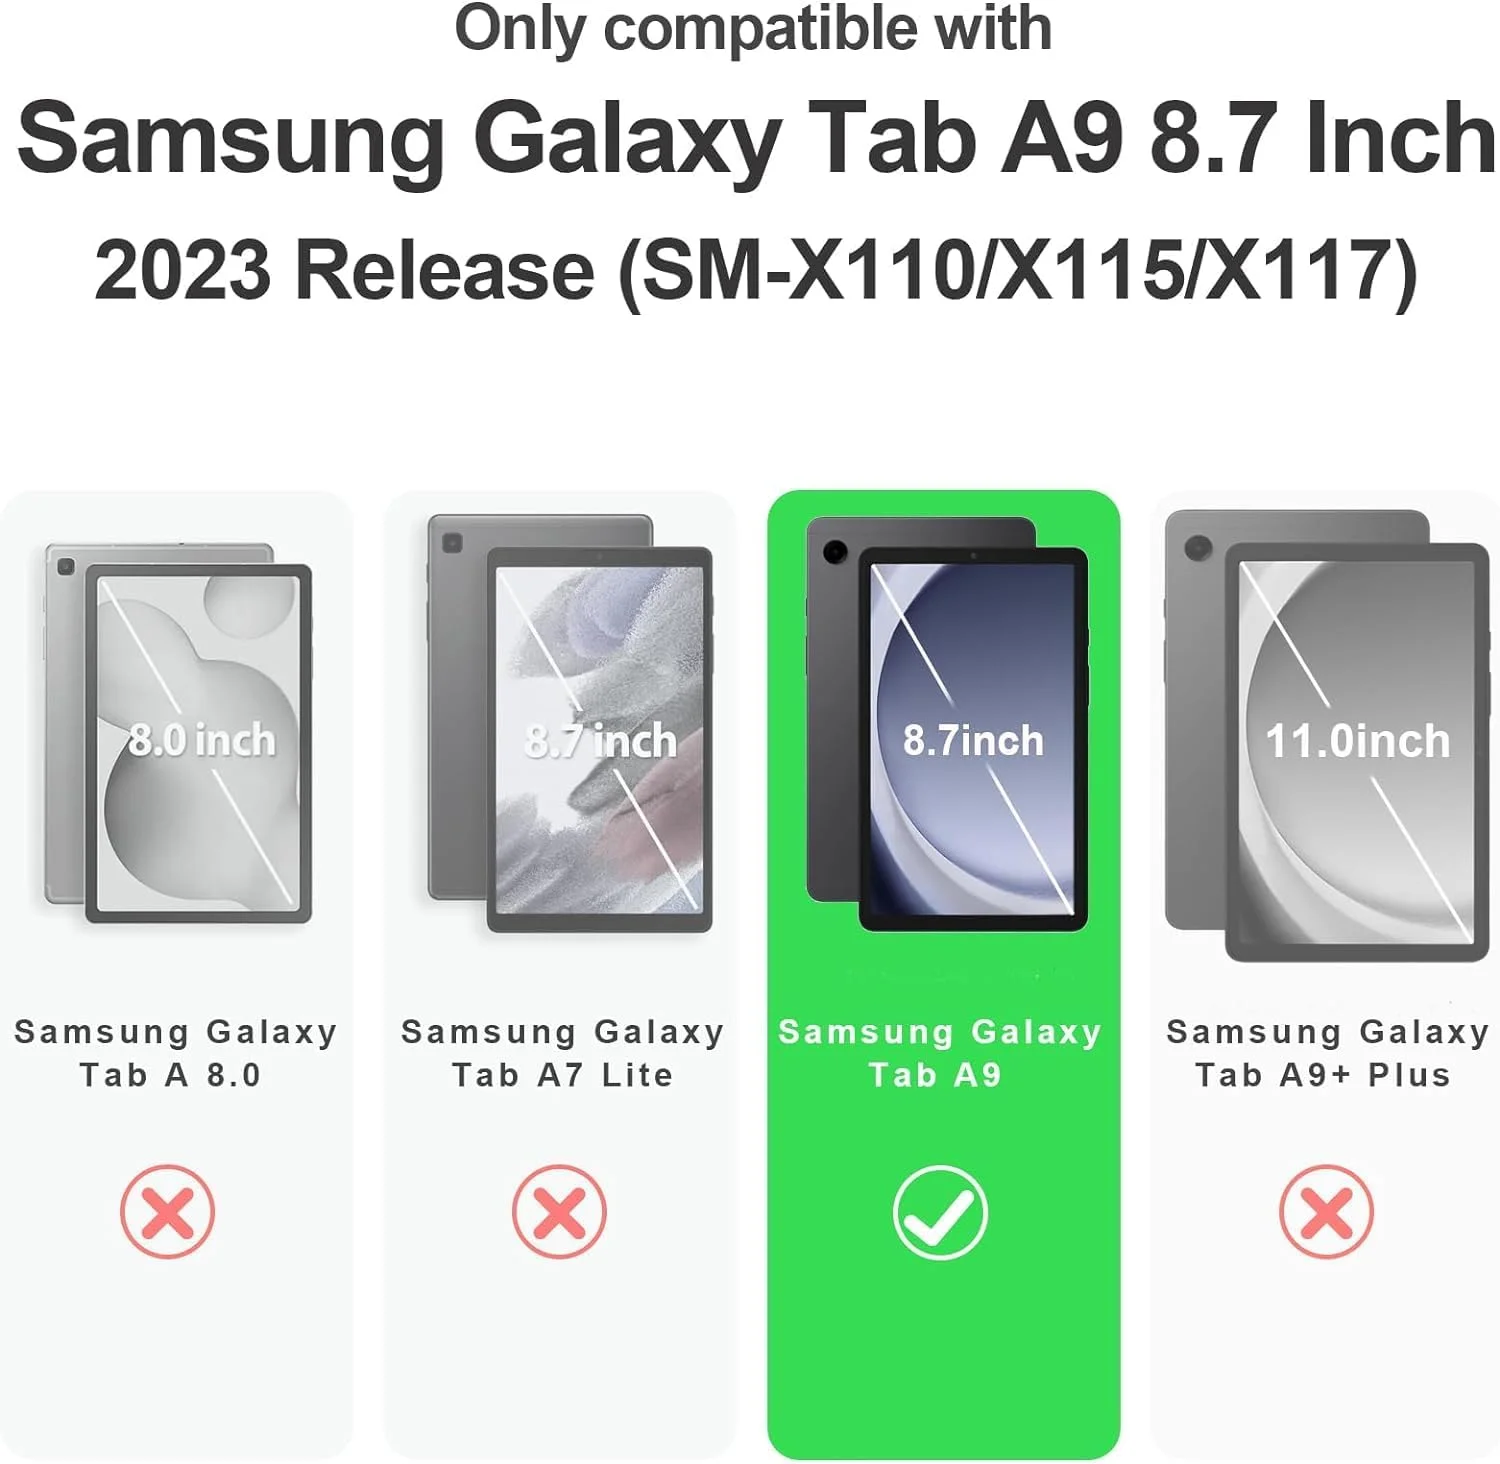
Task: Click the Samsung Galaxy Tab A9 8.7 Inch headline
Action: point(756,140)
